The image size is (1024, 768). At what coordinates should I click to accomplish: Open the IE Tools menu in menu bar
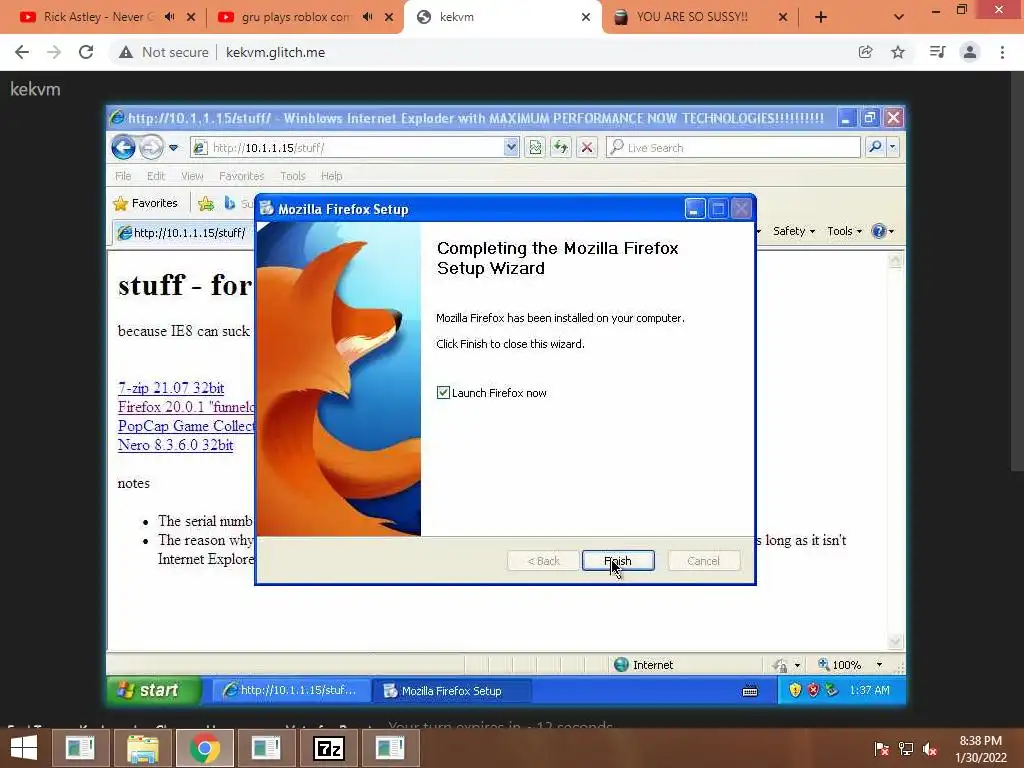(x=293, y=176)
